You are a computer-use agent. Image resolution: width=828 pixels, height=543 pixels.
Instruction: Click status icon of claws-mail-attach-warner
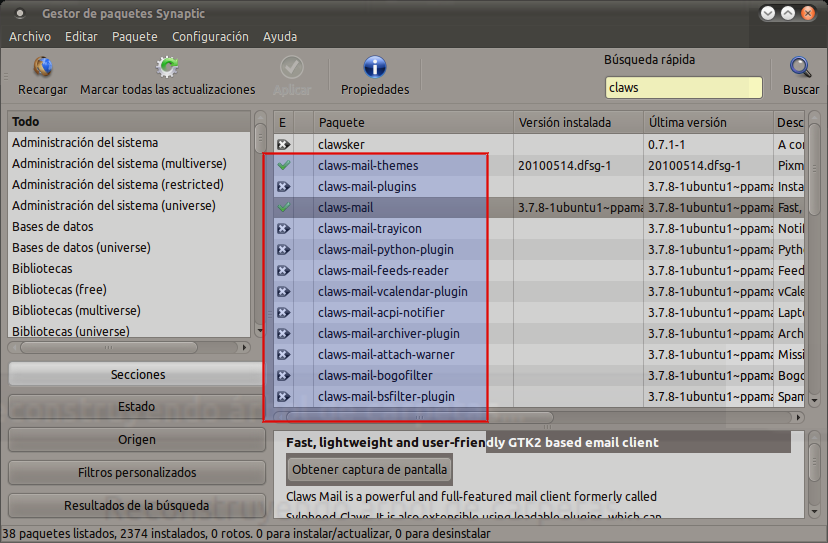pyautogui.click(x=284, y=354)
